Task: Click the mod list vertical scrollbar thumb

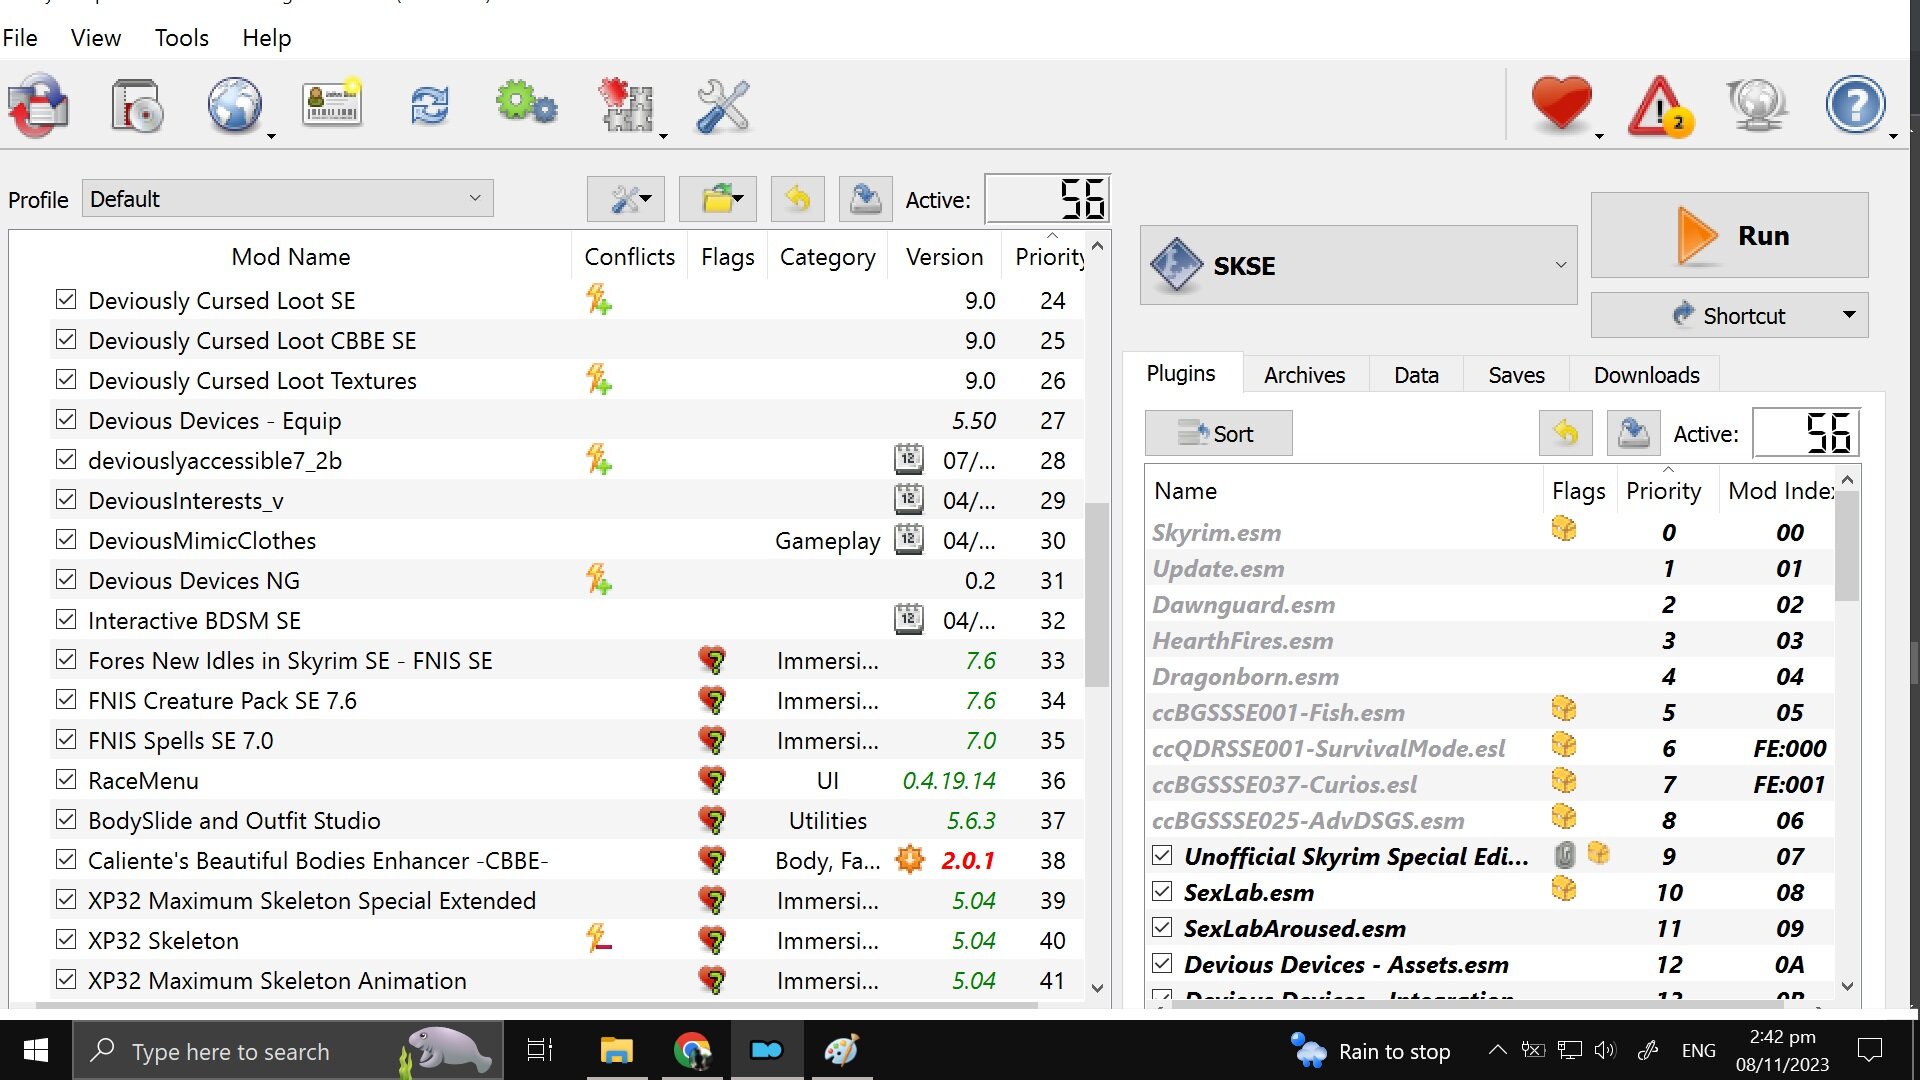Action: click(1097, 594)
